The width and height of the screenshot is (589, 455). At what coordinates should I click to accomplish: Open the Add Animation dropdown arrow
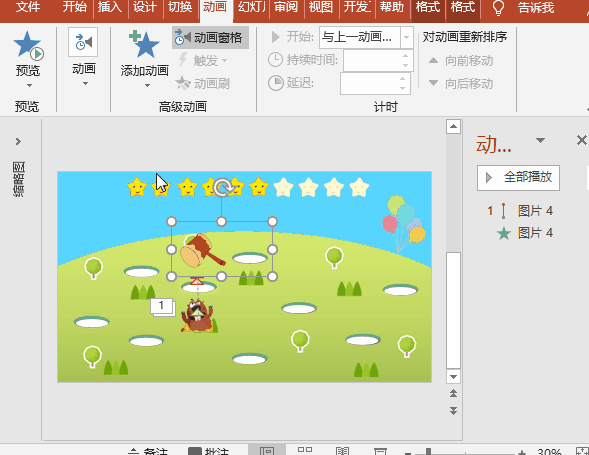(147, 86)
